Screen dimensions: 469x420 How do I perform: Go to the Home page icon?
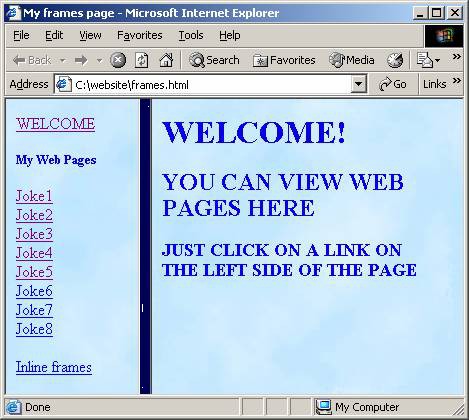[x=166, y=60]
